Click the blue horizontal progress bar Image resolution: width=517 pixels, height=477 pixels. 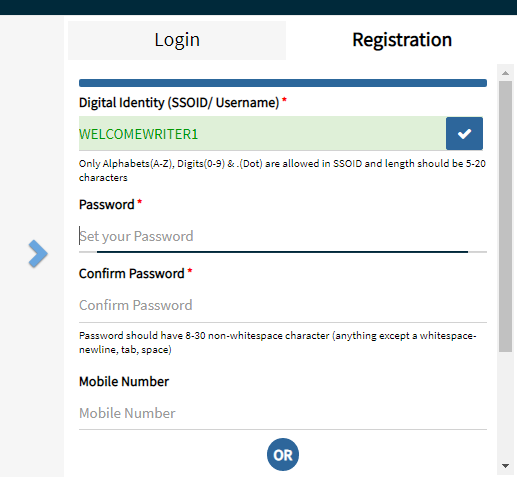(x=283, y=83)
